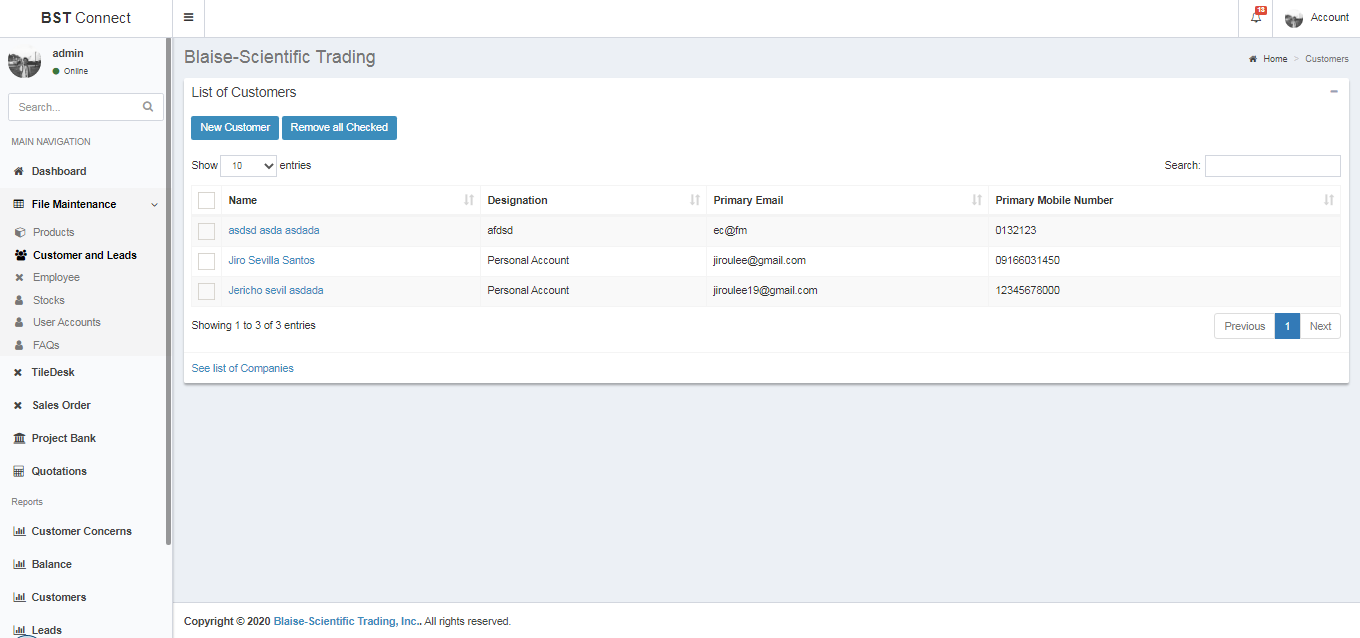Screen dimensions: 1360x638
Task: Check the select-all checkbox in table header
Action: coord(206,200)
